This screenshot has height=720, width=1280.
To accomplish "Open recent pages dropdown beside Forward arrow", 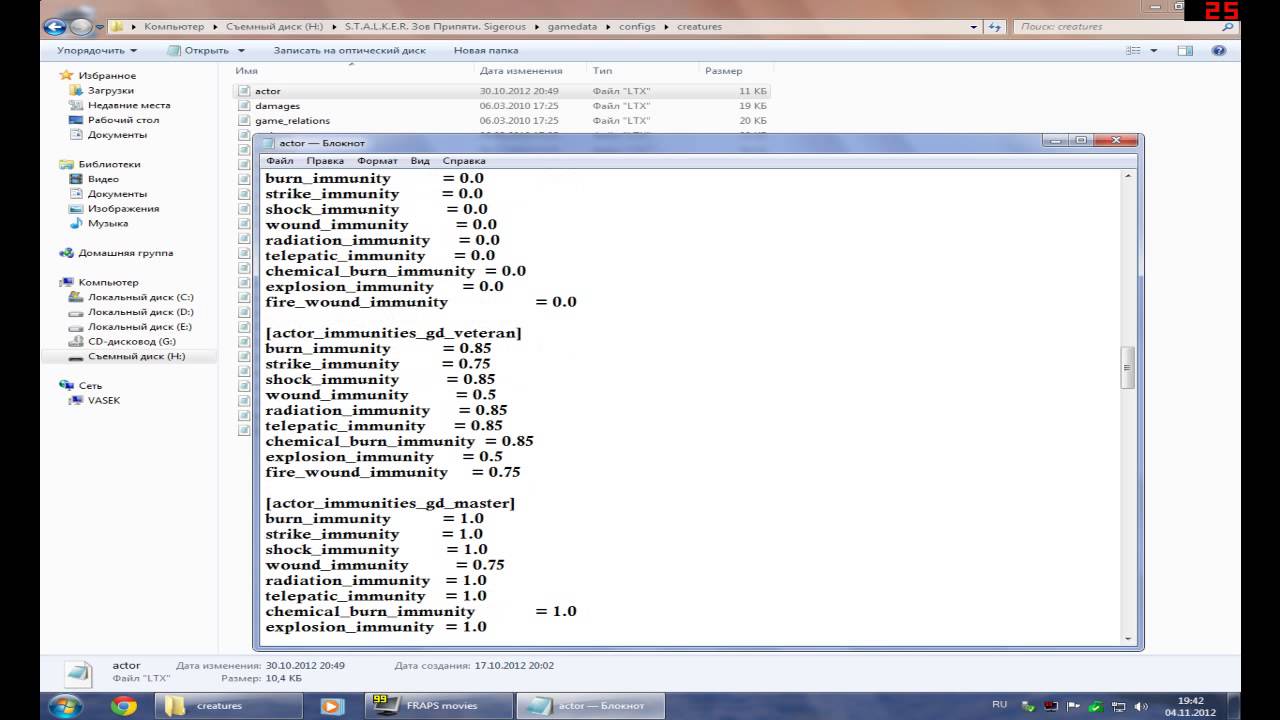I will [99, 27].
